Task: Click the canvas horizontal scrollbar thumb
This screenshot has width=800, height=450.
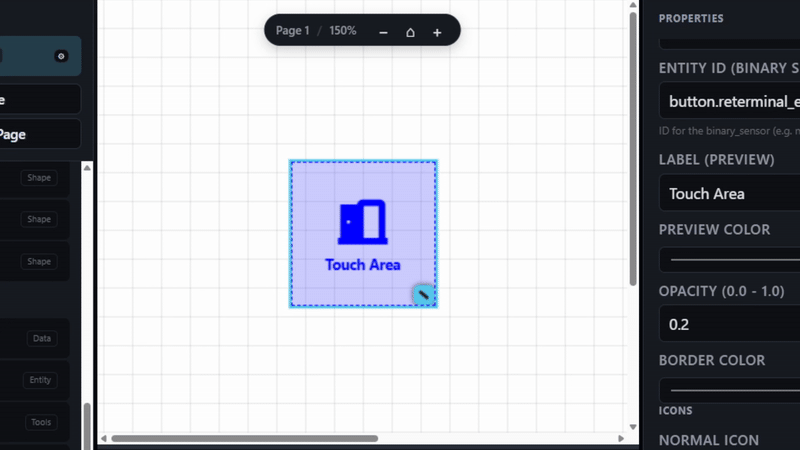Action: pos(244,438)
